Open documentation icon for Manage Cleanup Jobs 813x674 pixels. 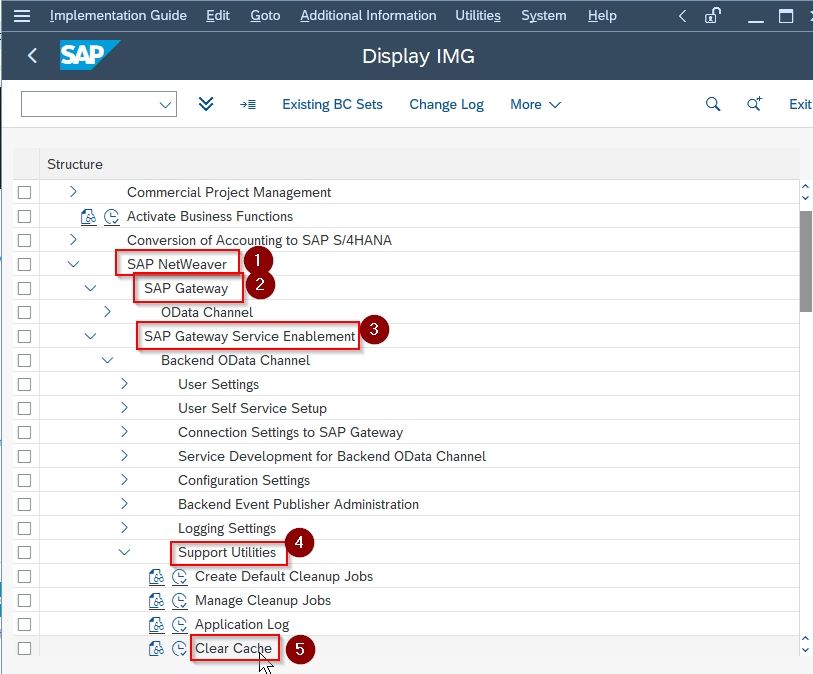pyautogui.click(x=156, y=600)
